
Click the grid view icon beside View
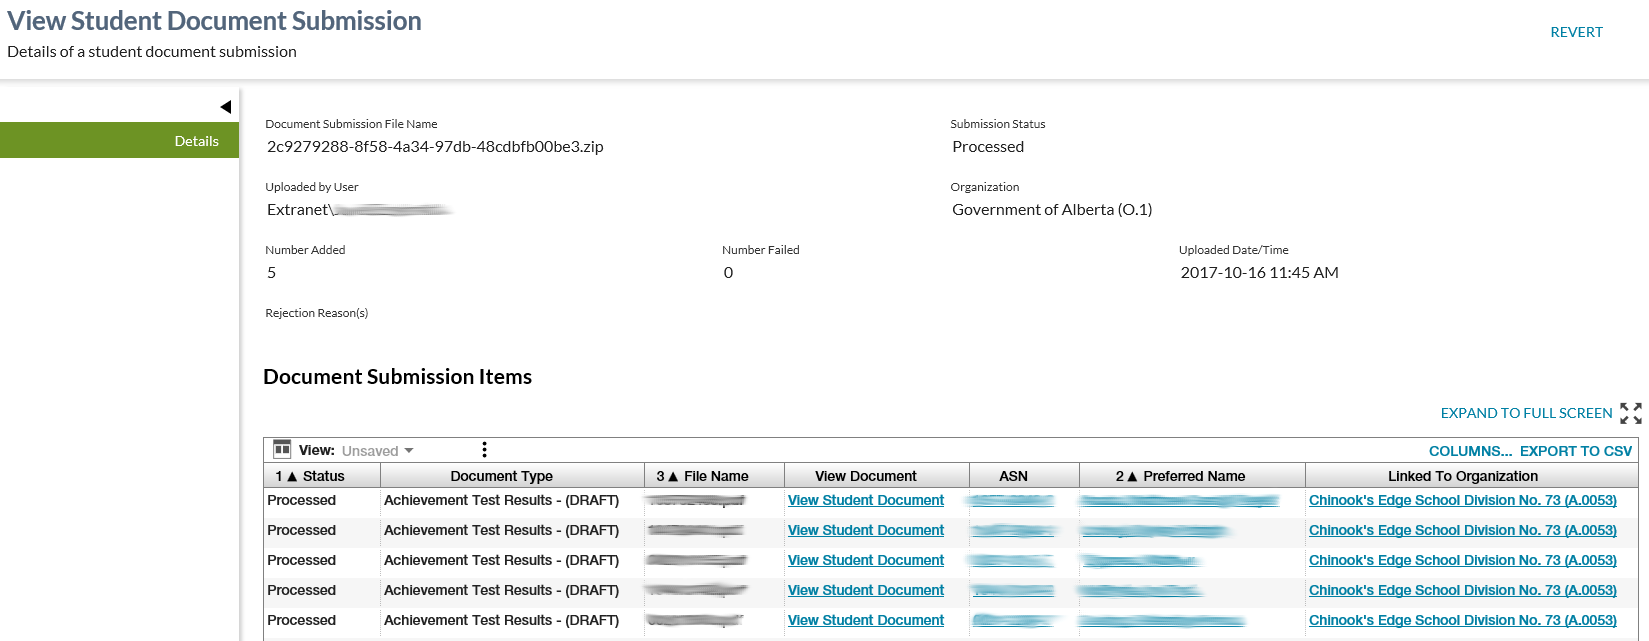tap(282, 450)
